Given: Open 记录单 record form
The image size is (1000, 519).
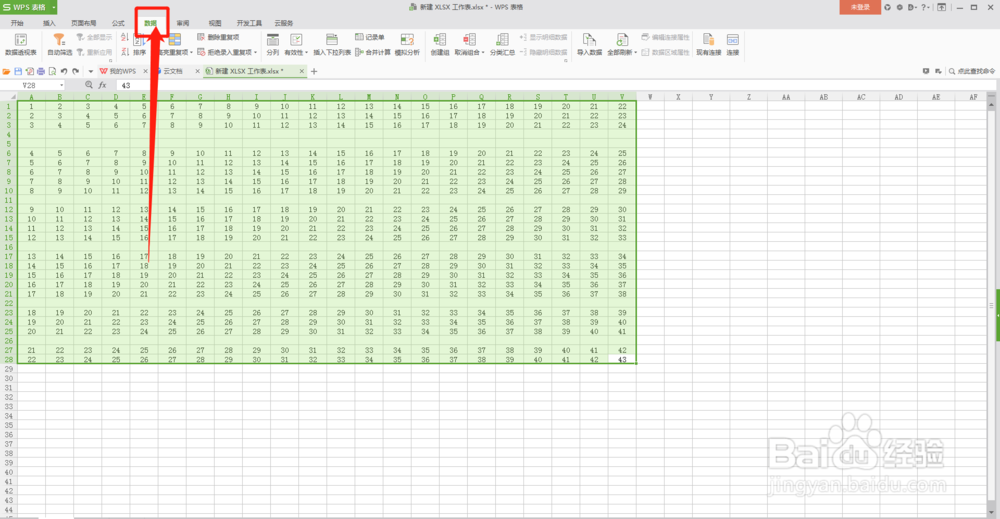Looking at the screenshot, I should tap(370, 37).
